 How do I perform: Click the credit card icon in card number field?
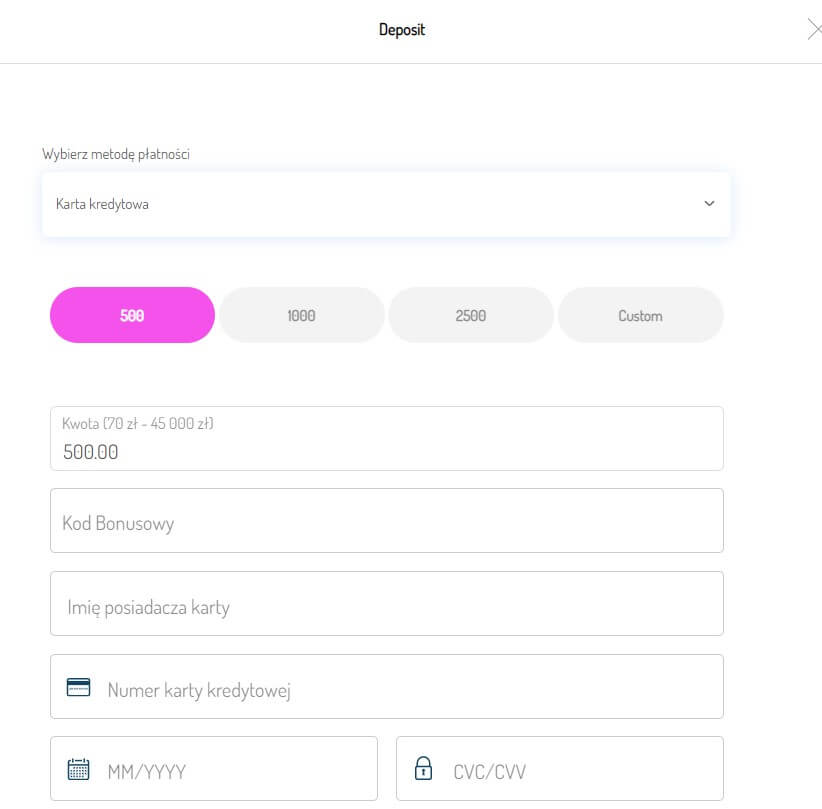78,687
